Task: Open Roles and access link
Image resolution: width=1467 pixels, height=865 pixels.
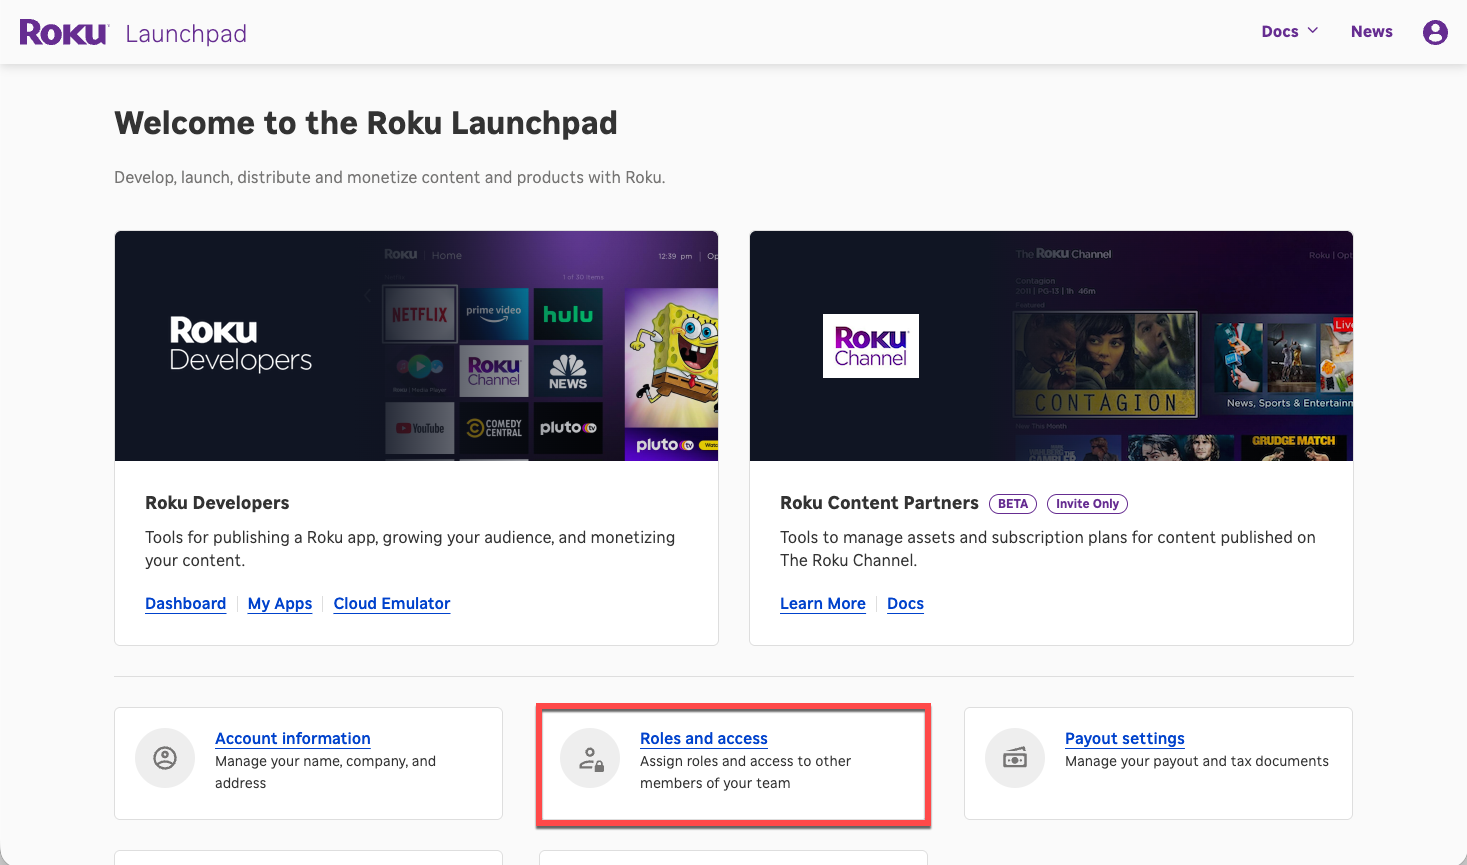Action: 704,738
